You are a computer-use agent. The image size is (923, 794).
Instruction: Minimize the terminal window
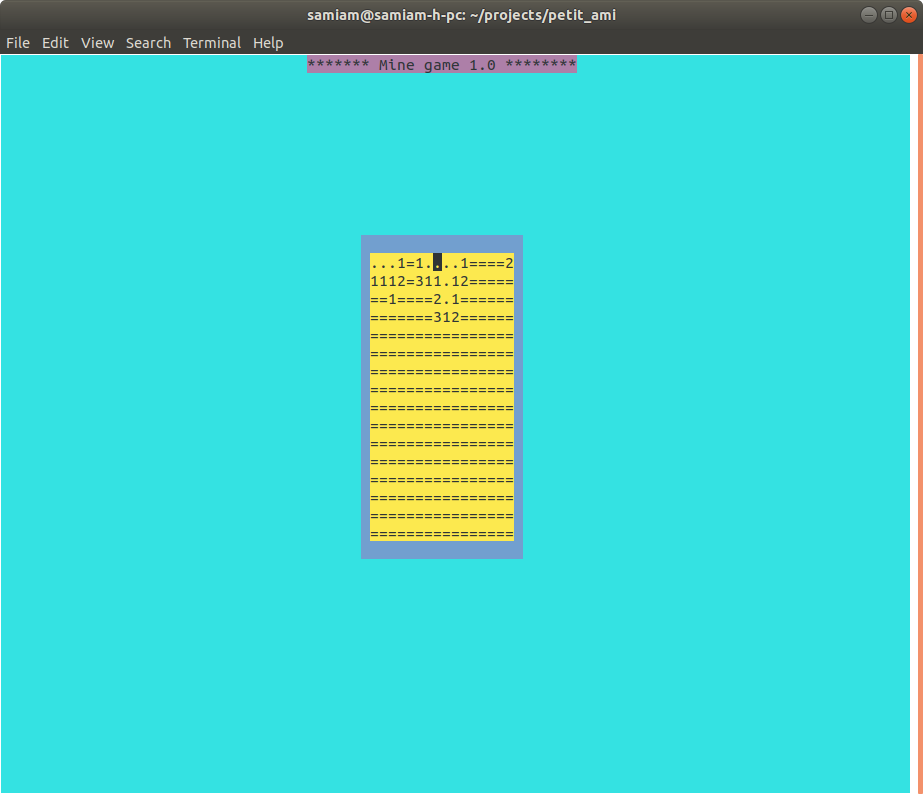click(869, 15)
